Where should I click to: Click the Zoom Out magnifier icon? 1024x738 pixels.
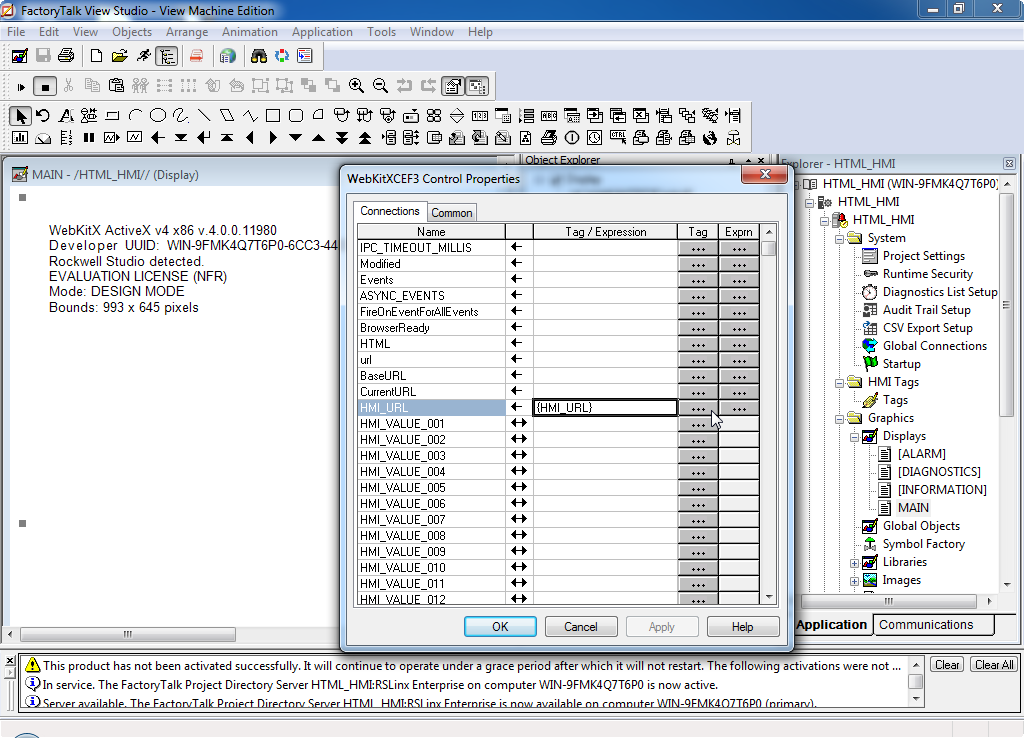380,86
